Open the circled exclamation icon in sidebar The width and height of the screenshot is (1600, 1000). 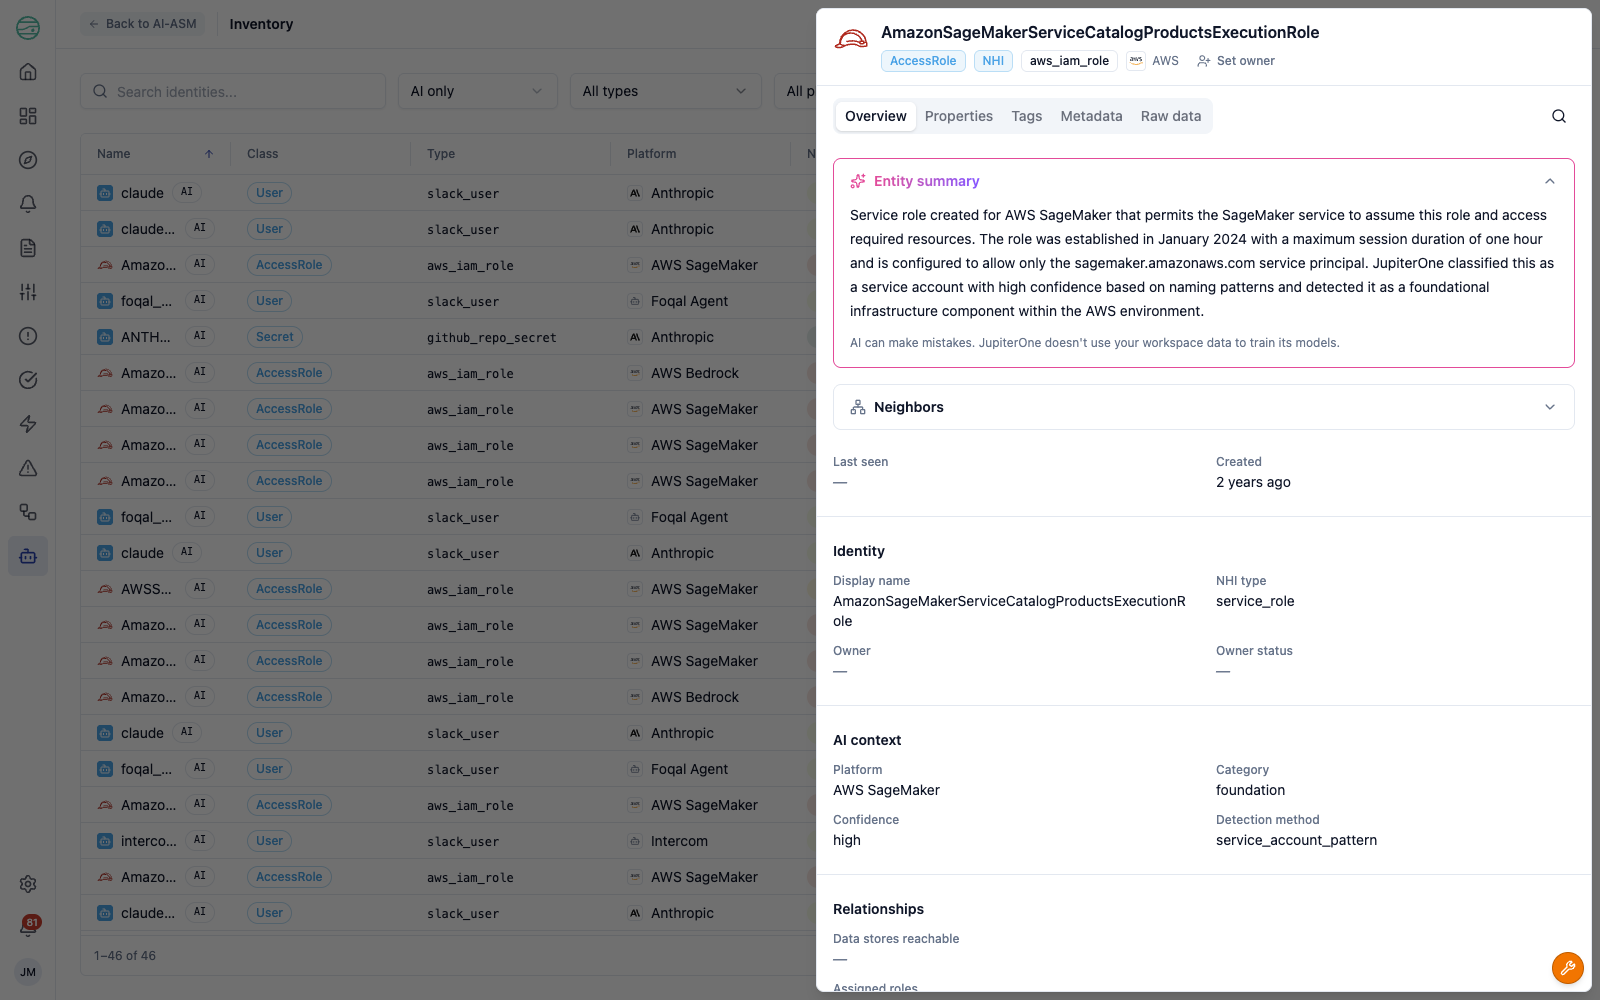28,336
